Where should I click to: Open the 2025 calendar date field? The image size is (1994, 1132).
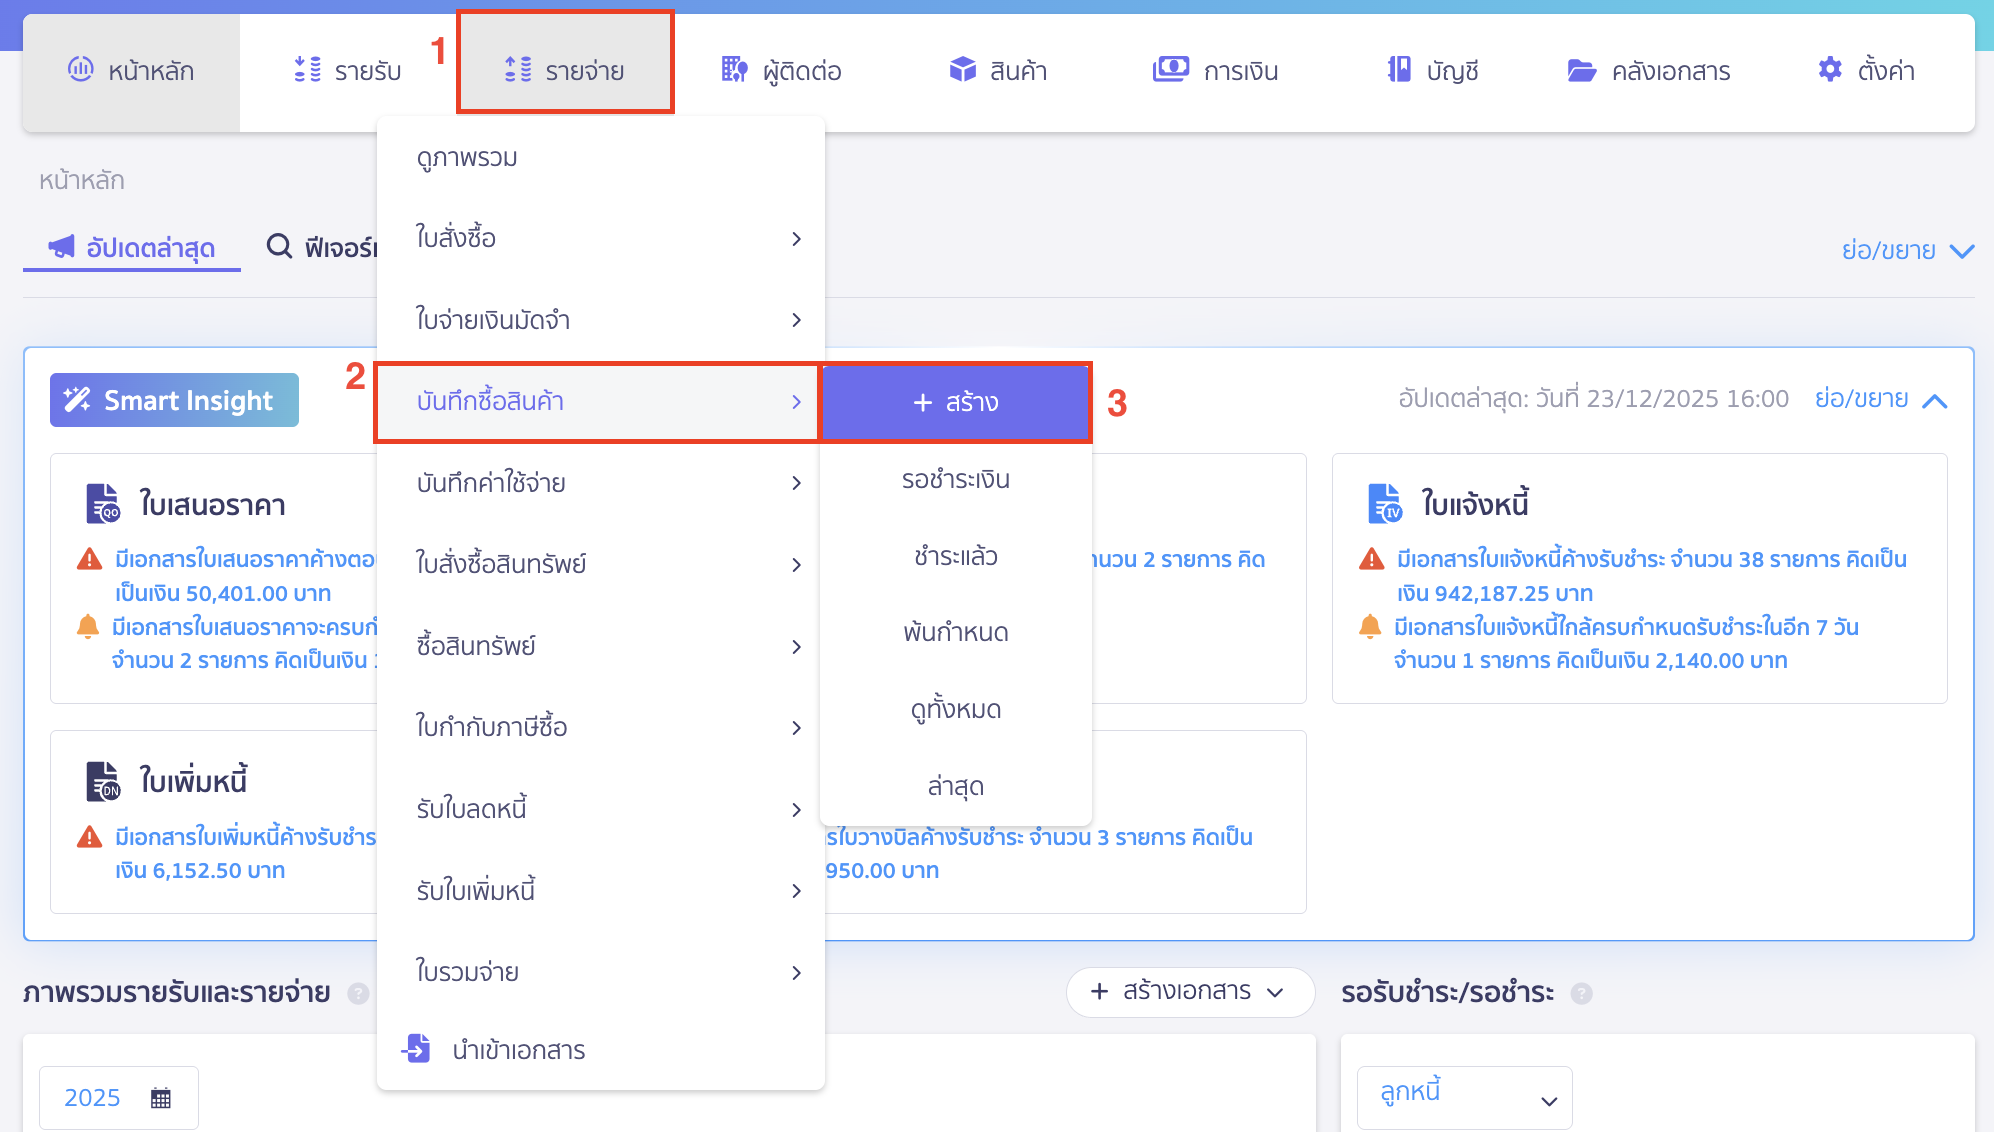[117, 1096]
